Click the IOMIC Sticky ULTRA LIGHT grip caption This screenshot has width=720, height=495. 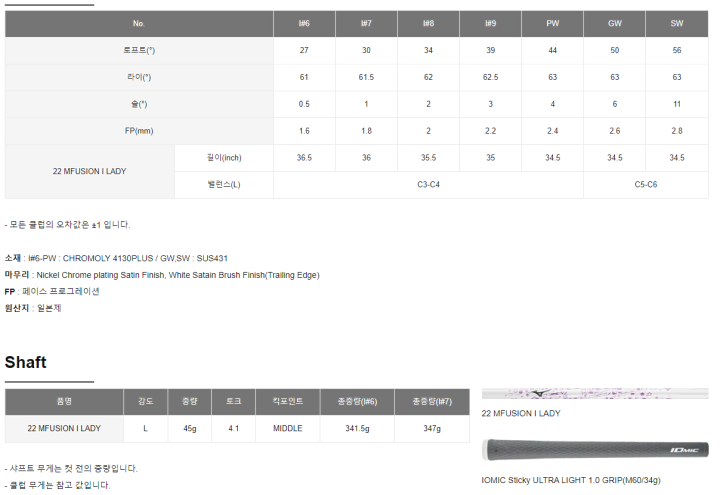coord(571,480)
